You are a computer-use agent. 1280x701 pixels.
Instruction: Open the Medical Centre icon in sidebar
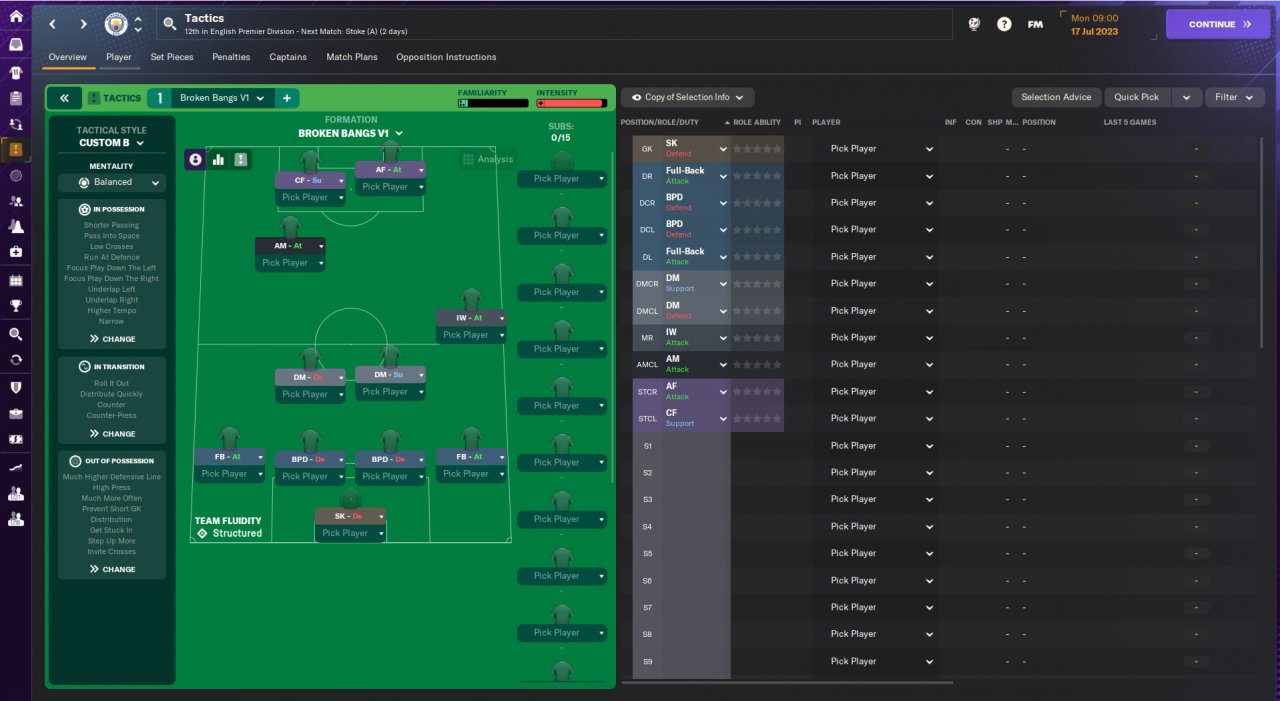pos(15,253)
